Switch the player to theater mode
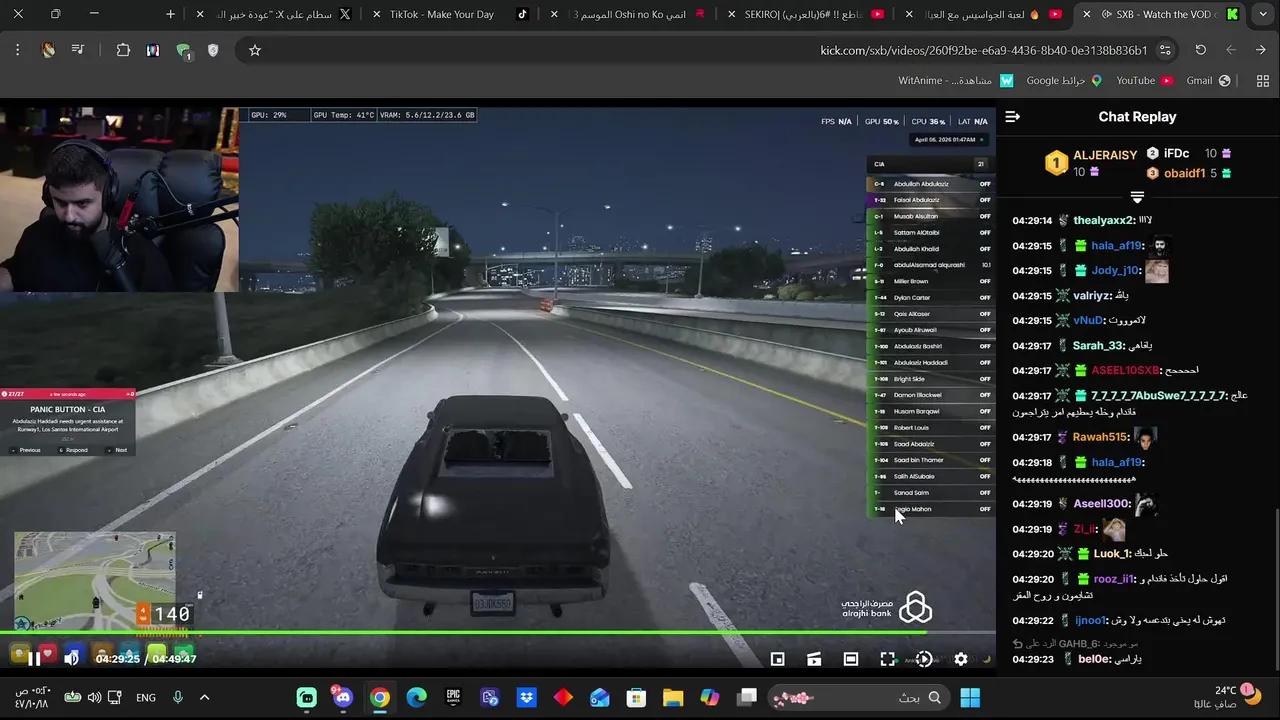 tap(851, 659)
